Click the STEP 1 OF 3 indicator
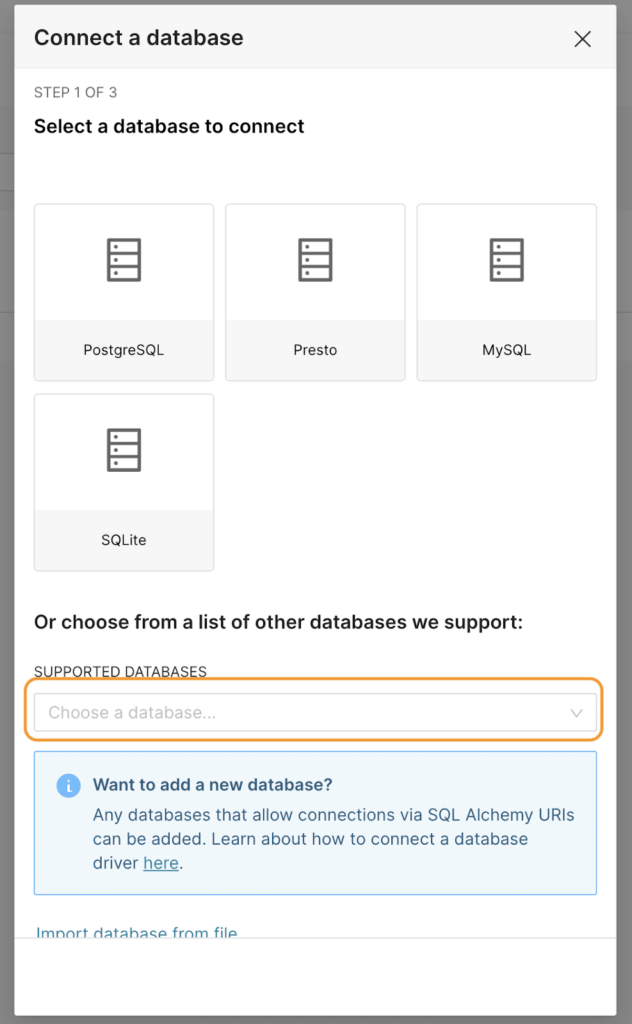632x1024 pixels. pyautogui.click(x=75, y=93)
